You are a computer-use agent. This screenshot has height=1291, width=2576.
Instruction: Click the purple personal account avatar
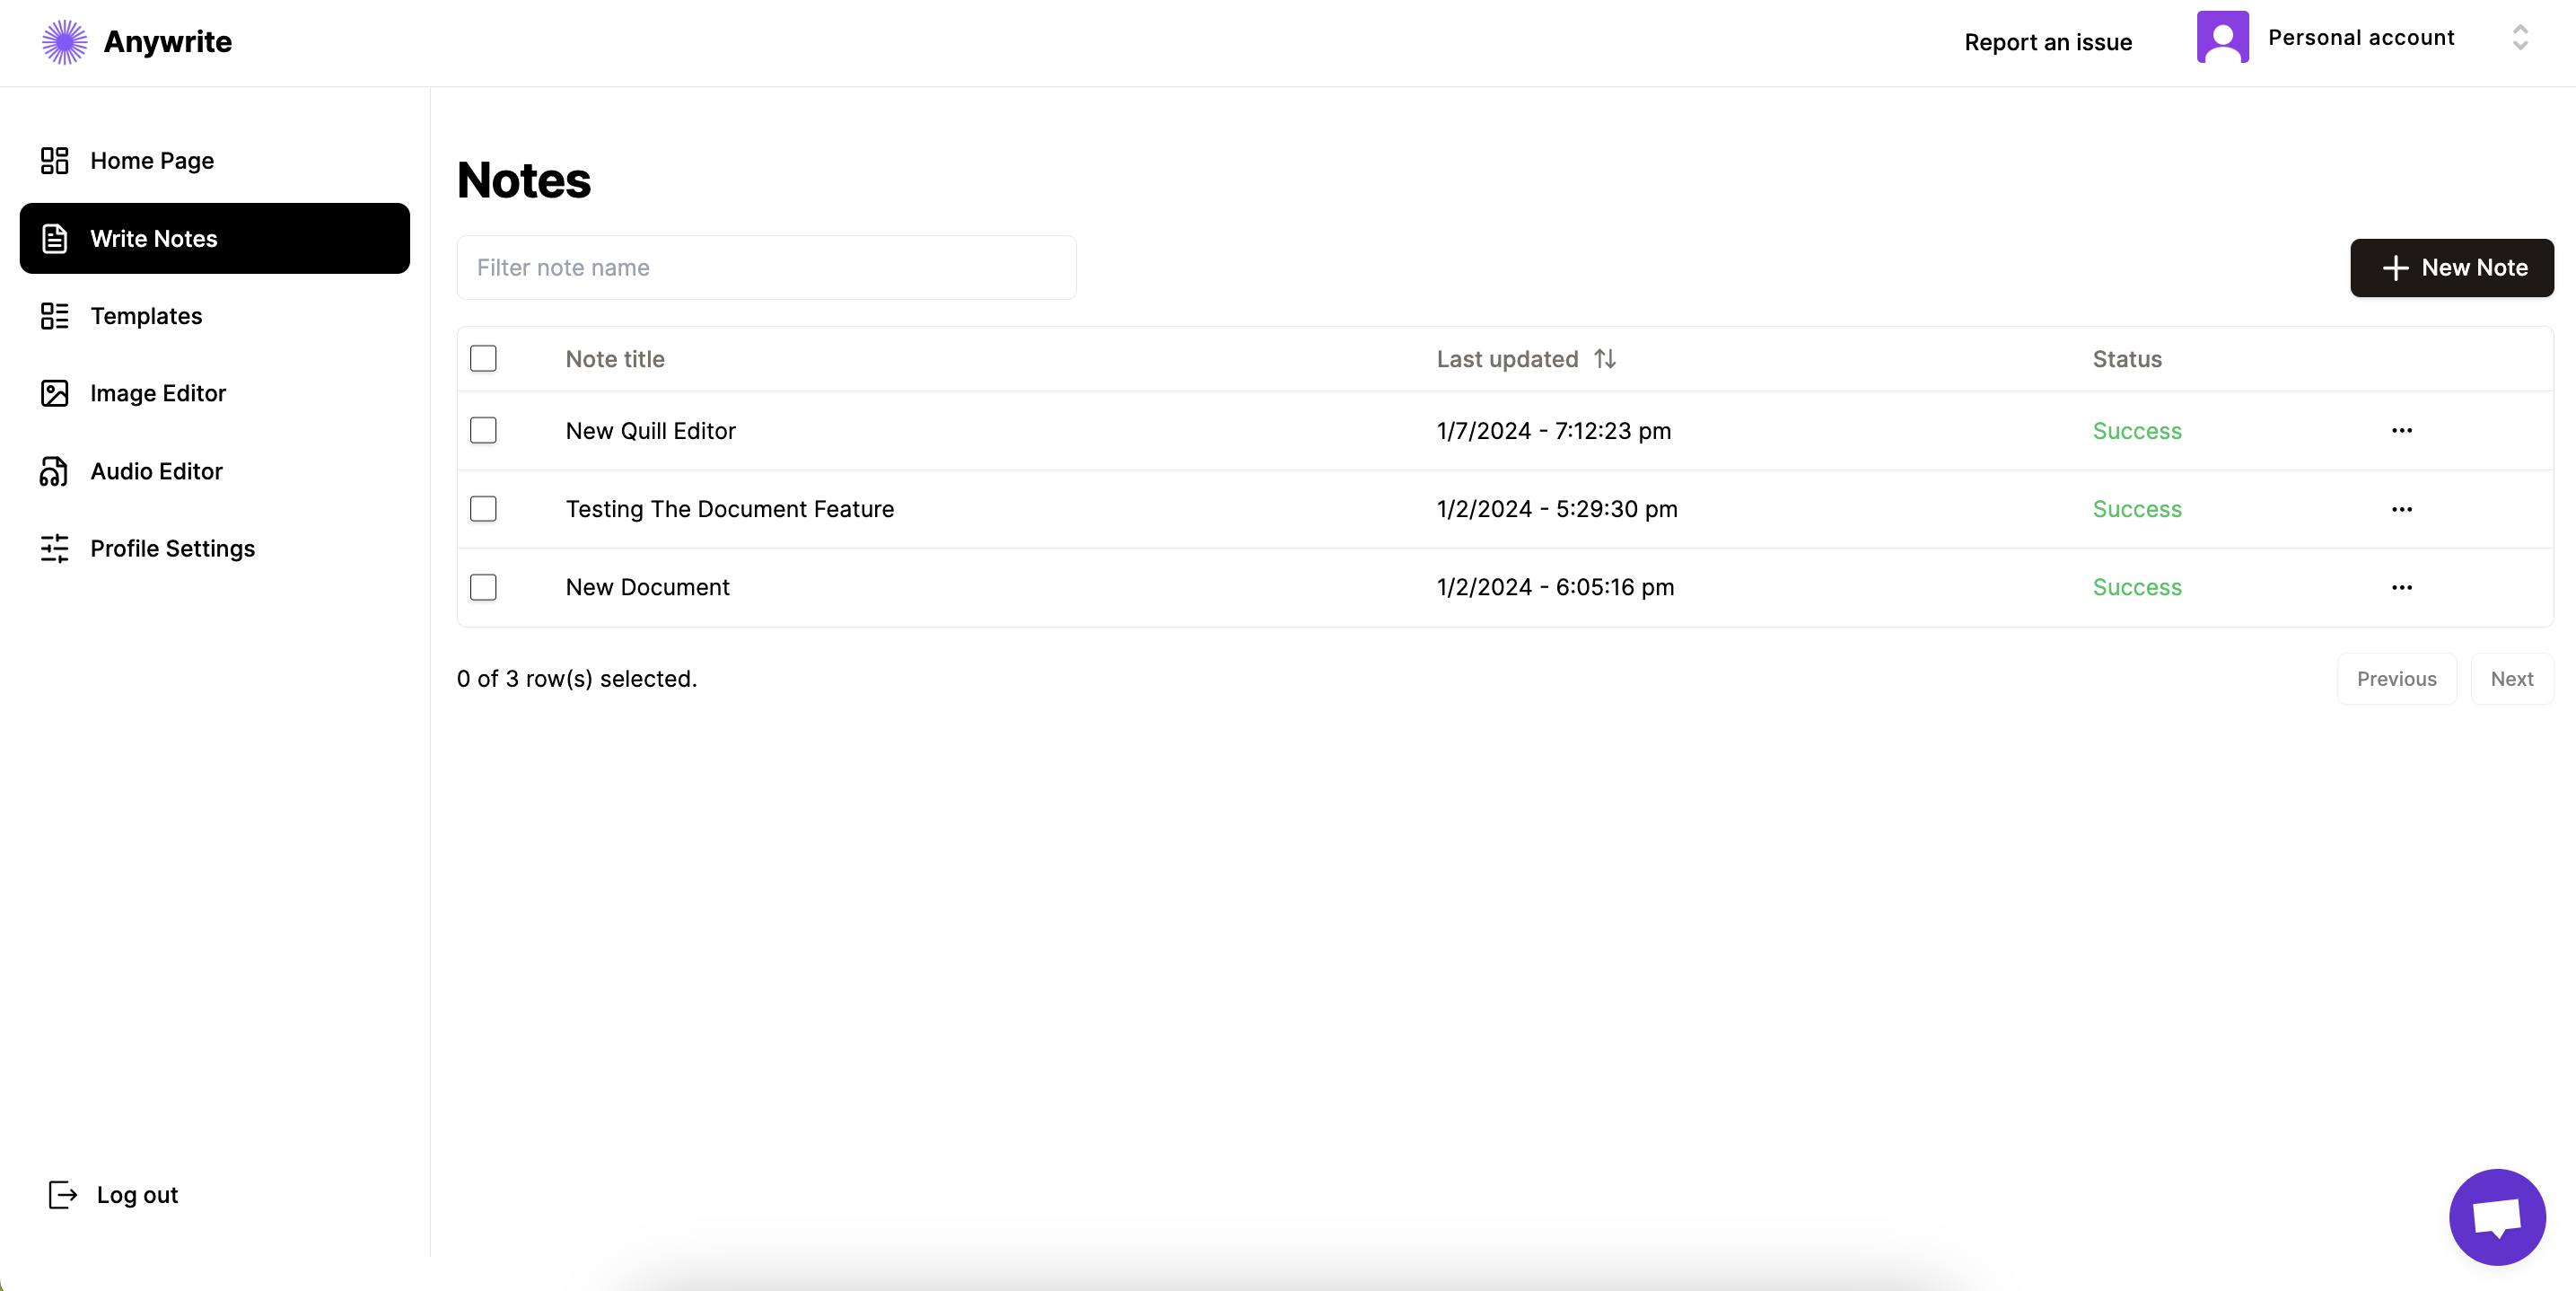click(2222, 37)
